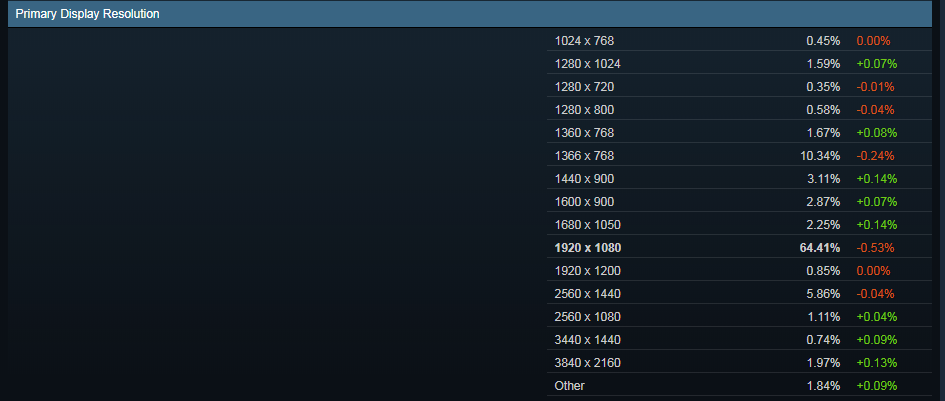Select the 3840 x 2160 entry
Image resolution: width=945 pixels, height=401 pixels.
(587, 363)
